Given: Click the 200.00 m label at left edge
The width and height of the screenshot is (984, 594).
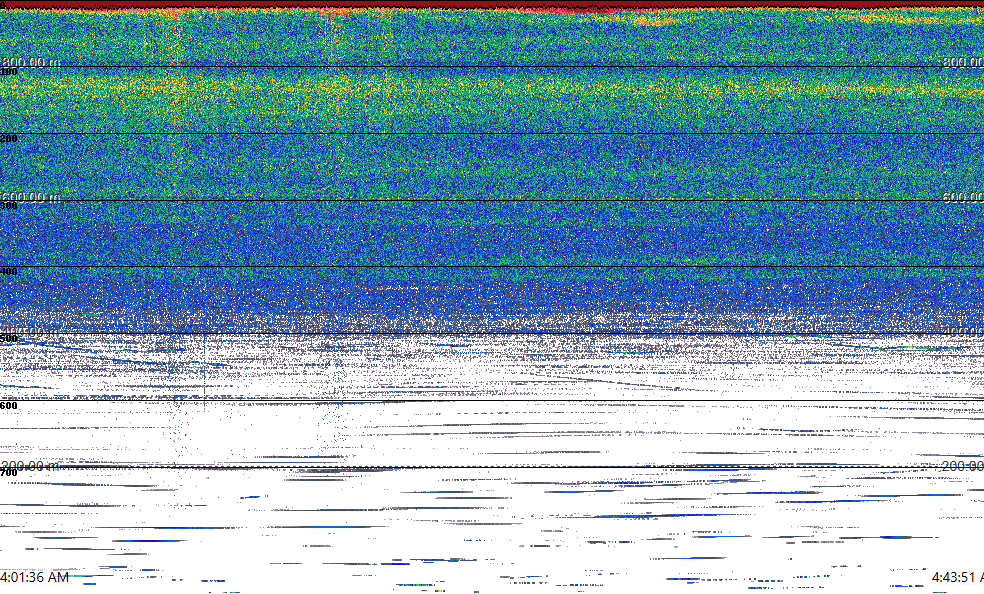Looking at the screenshot, I should coord(31,466).
